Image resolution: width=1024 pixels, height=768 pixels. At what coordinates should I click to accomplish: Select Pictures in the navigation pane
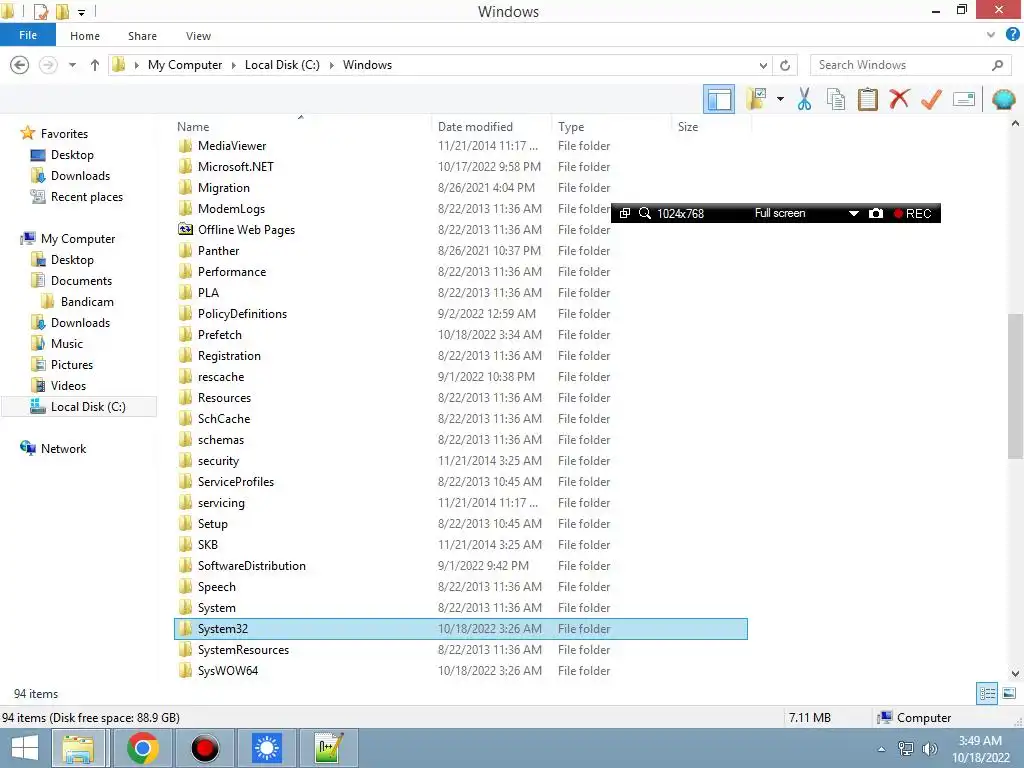tap(72, 364)
